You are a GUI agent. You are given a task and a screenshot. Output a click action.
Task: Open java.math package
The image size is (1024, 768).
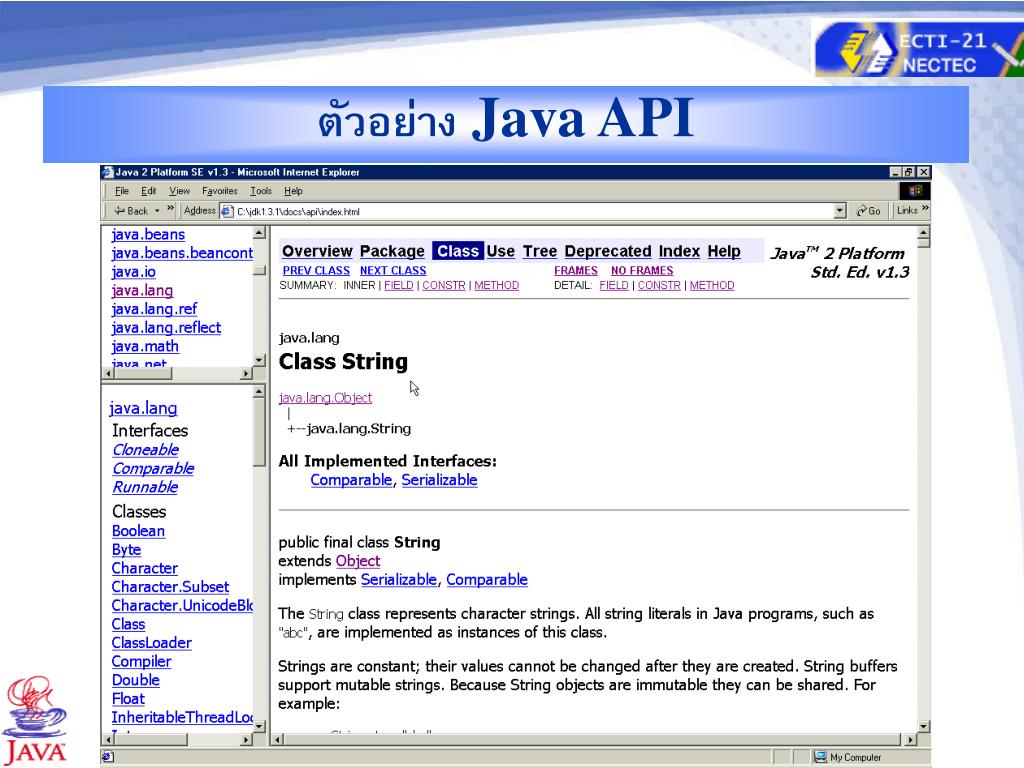145,346
